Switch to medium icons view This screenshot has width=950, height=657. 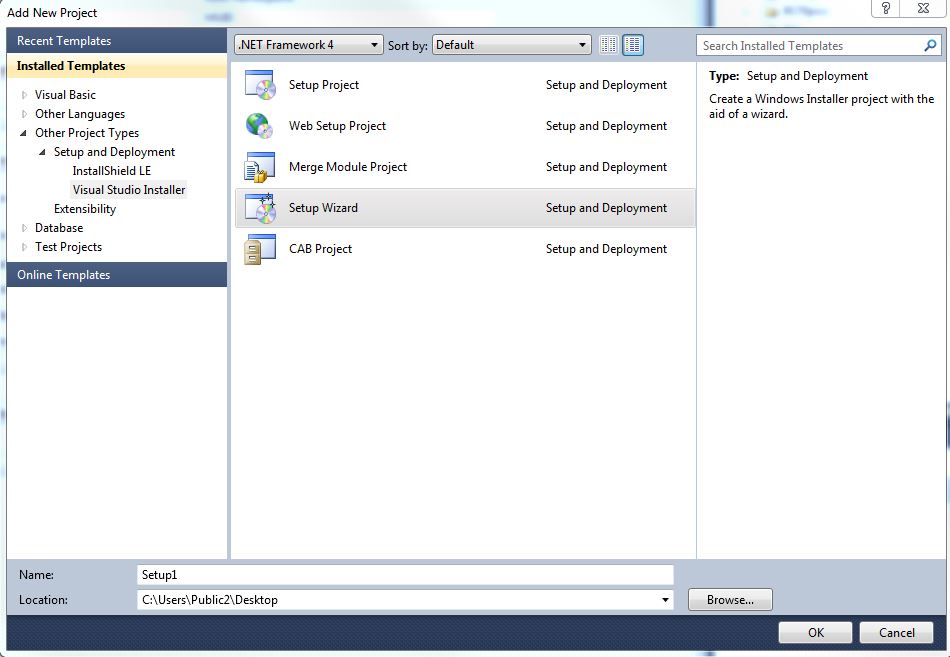633,45
